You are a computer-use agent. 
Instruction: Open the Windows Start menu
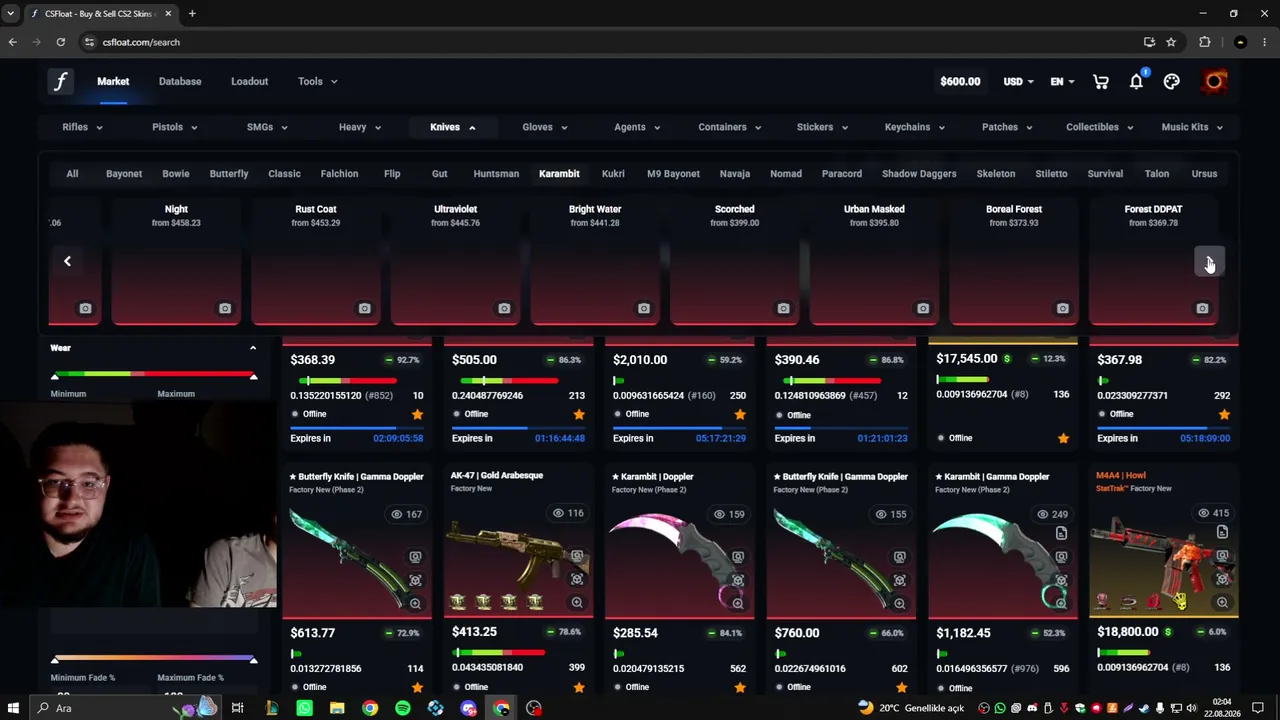(13, 708)
